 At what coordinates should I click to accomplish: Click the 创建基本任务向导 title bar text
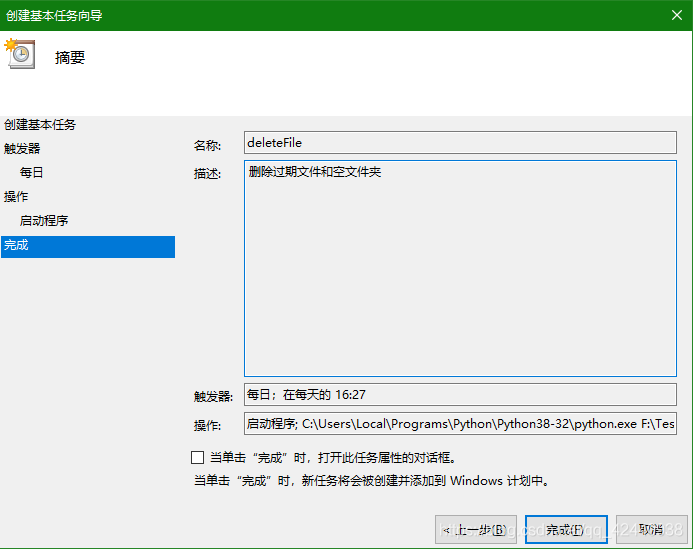click(x=54, y=15)
